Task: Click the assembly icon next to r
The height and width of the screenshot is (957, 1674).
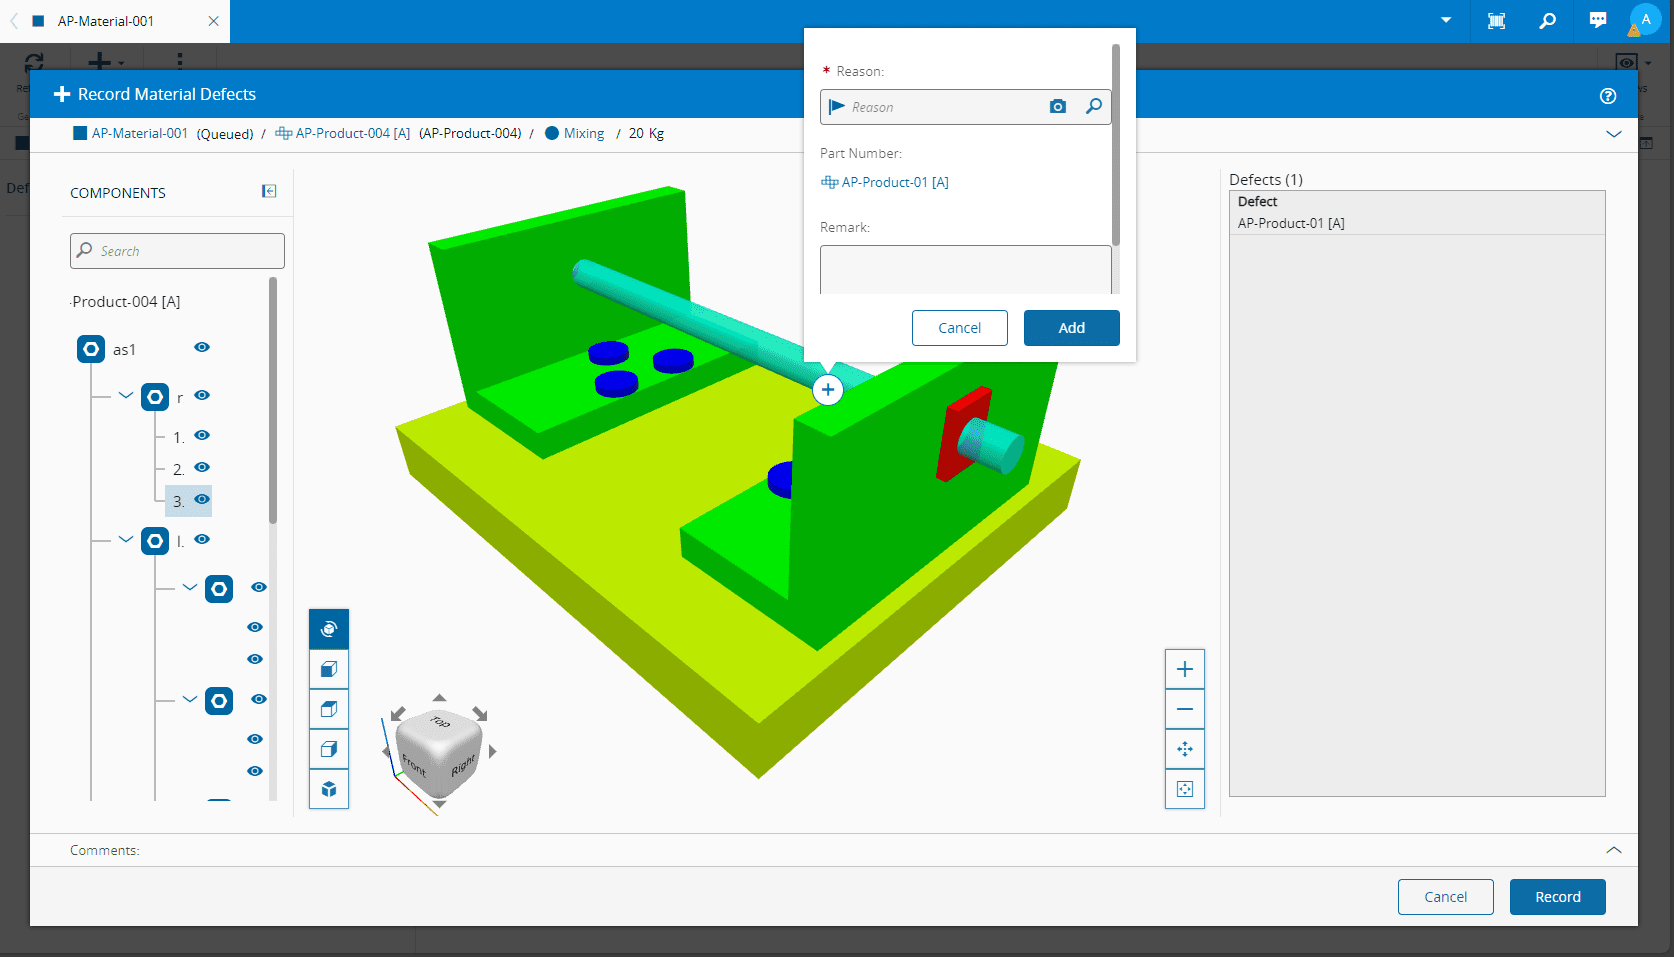Action: (x=155, y=397)
